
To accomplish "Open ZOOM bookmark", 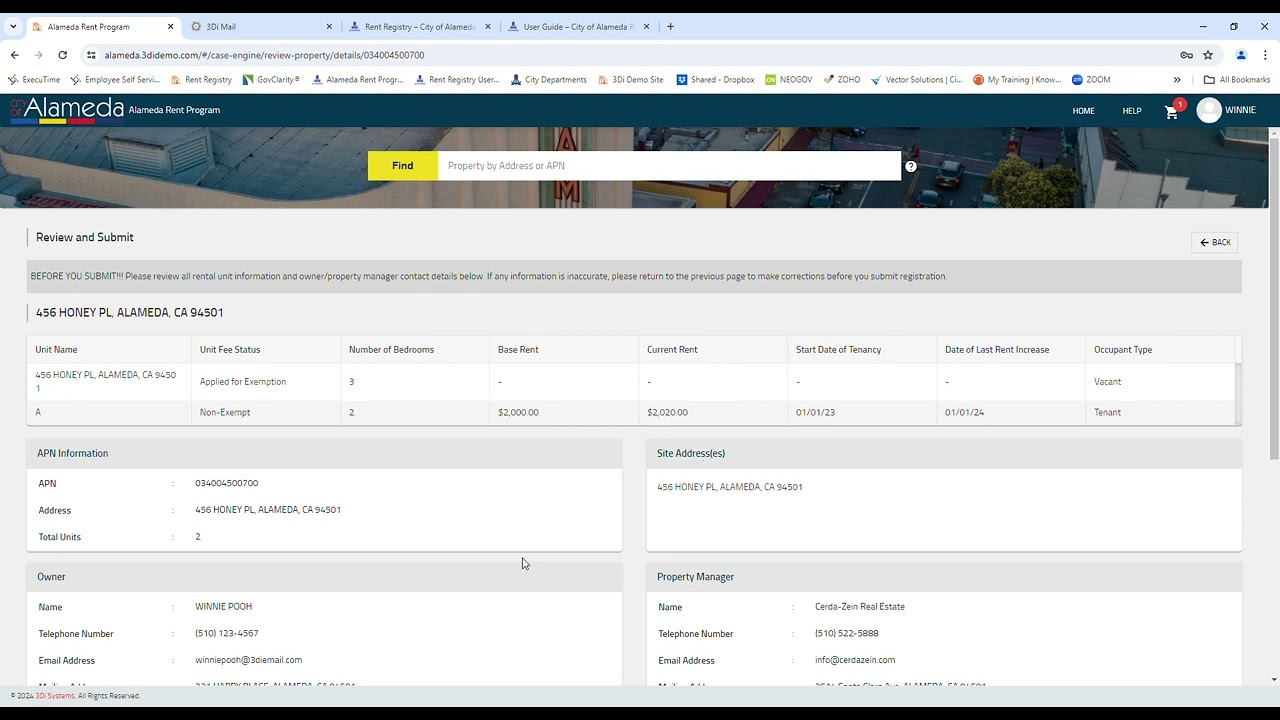I will pos(1091,80).
